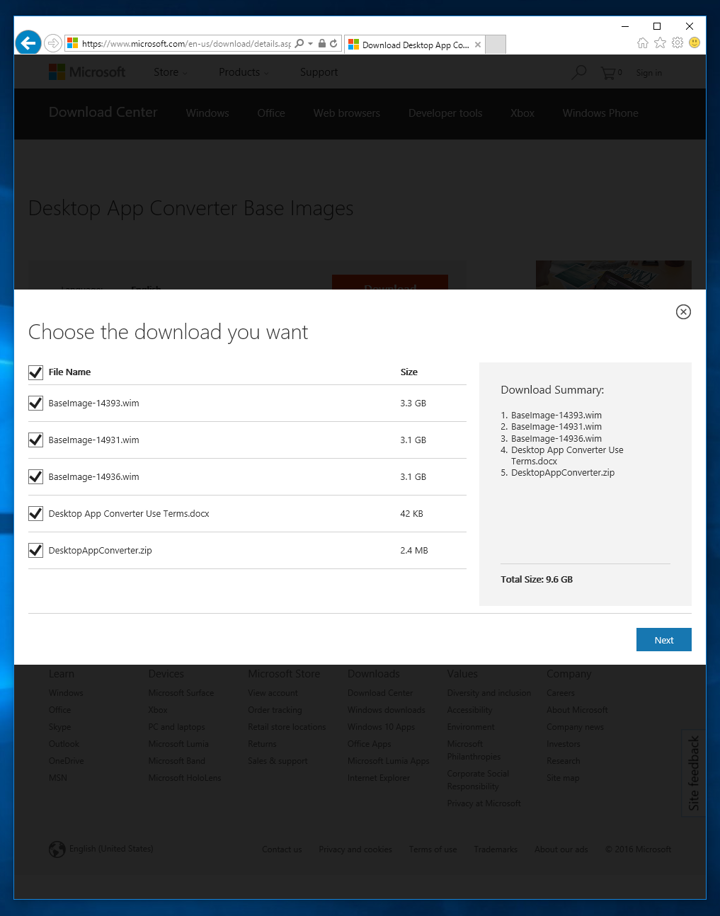Screen dimensions: 720x916
Task: Open About our ads footer link
Action: pyautogui.click(x=561, y=849)
